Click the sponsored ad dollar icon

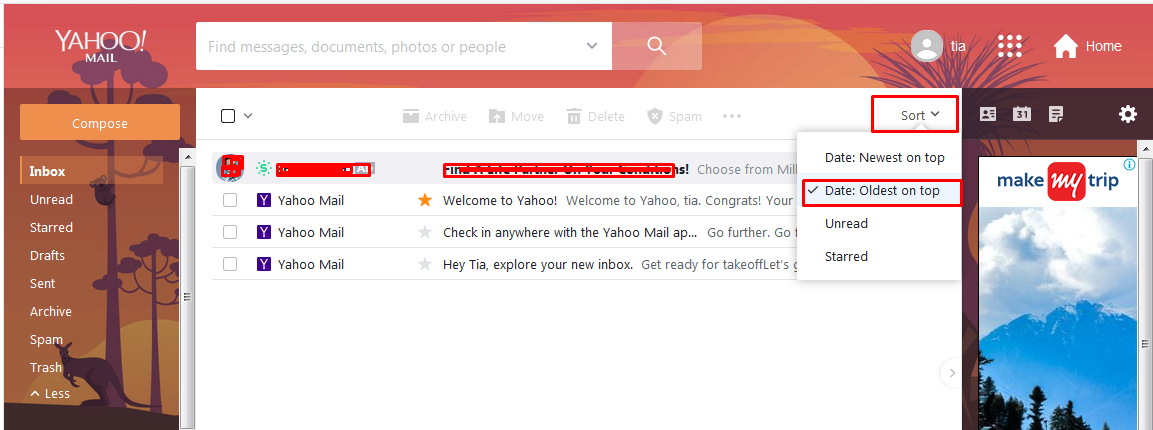(263, 168)
